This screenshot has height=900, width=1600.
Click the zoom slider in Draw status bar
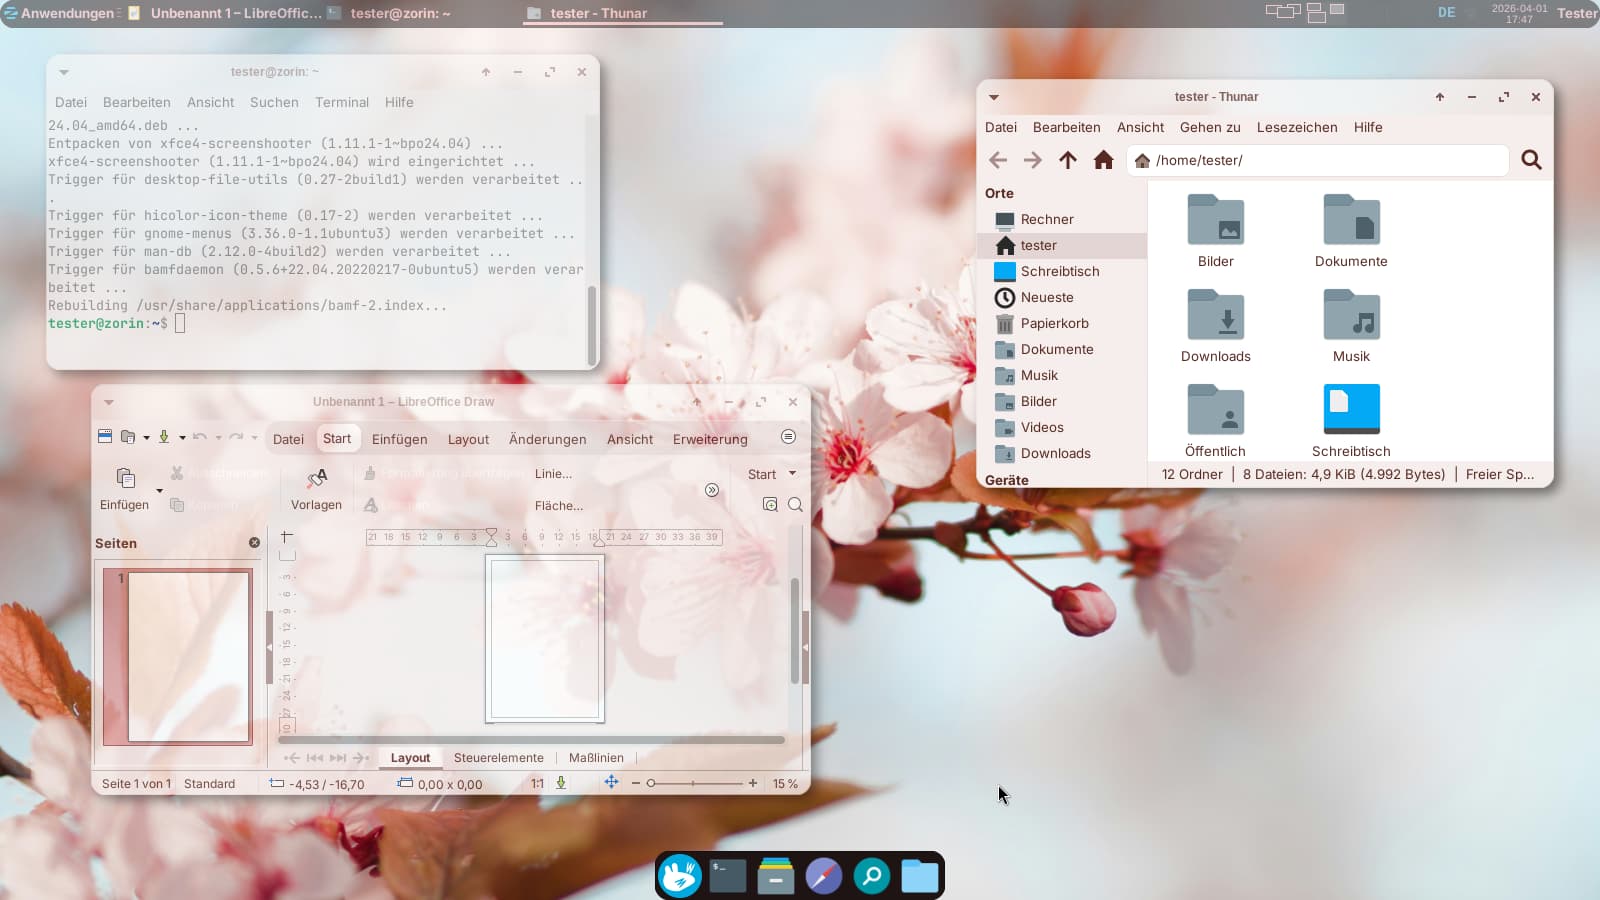[x=694, y=783]
